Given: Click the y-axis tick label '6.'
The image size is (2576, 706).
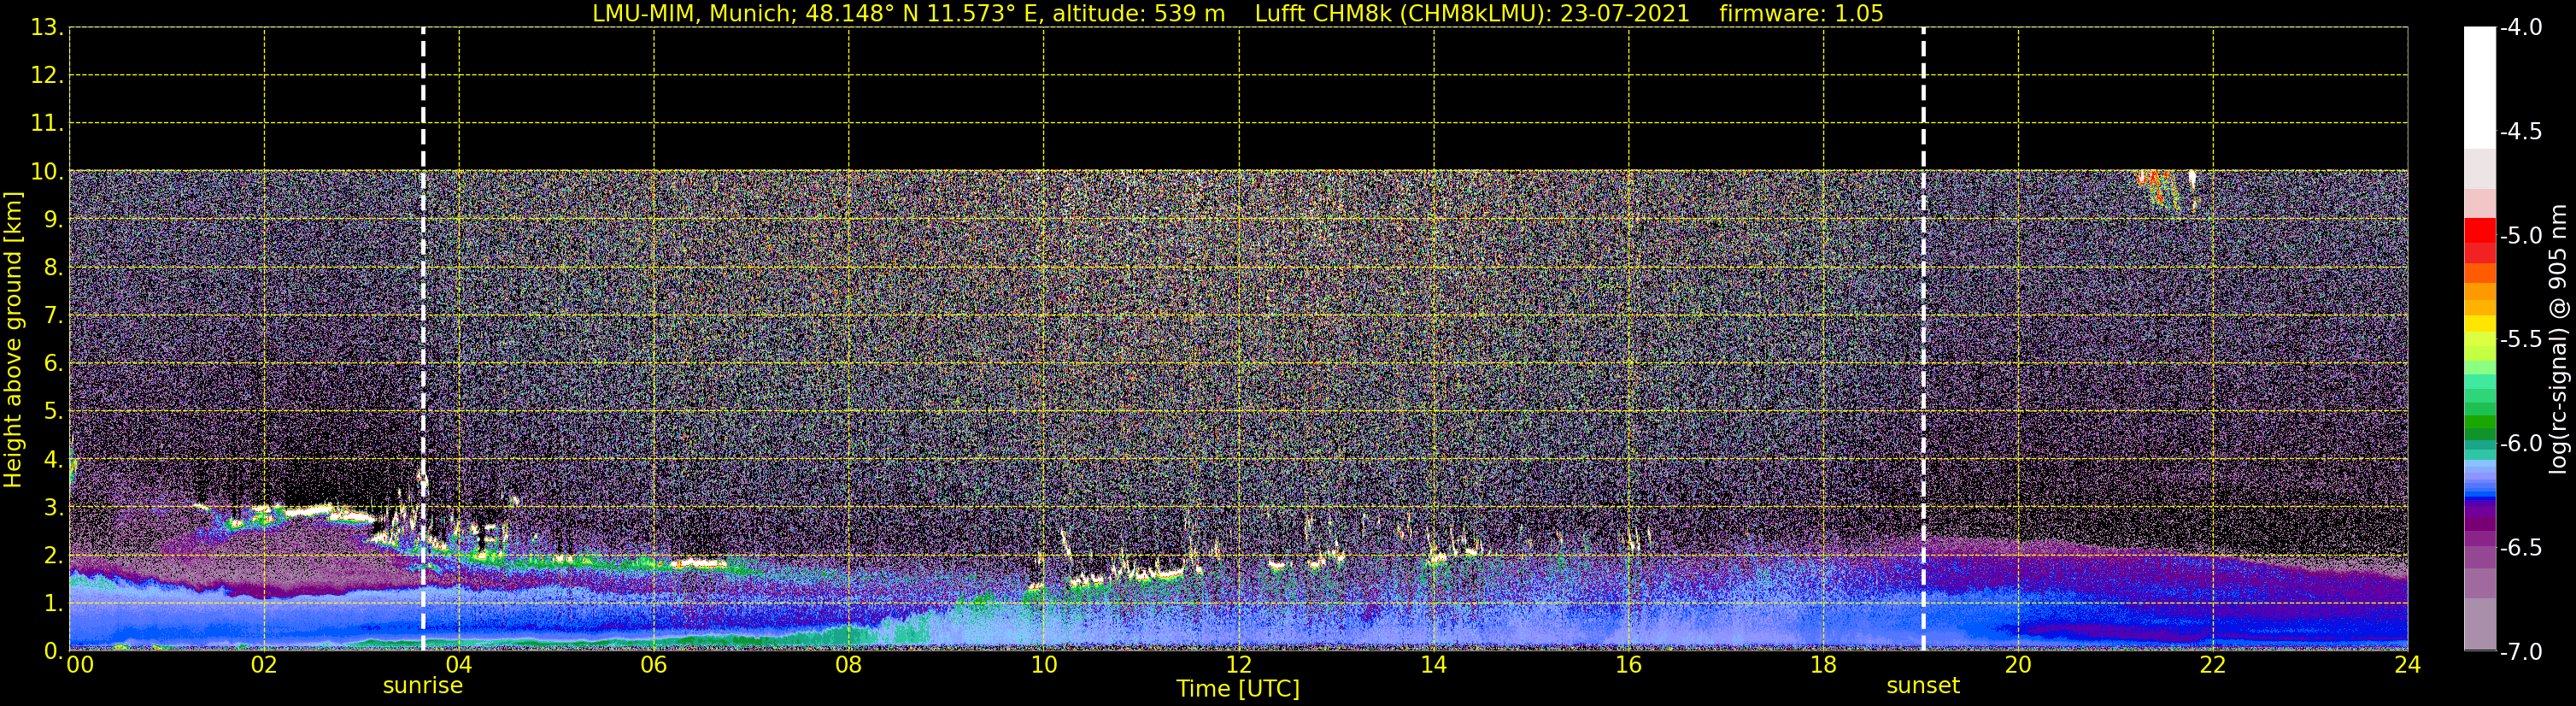Looking at the screenshot, I should [54, 364].
